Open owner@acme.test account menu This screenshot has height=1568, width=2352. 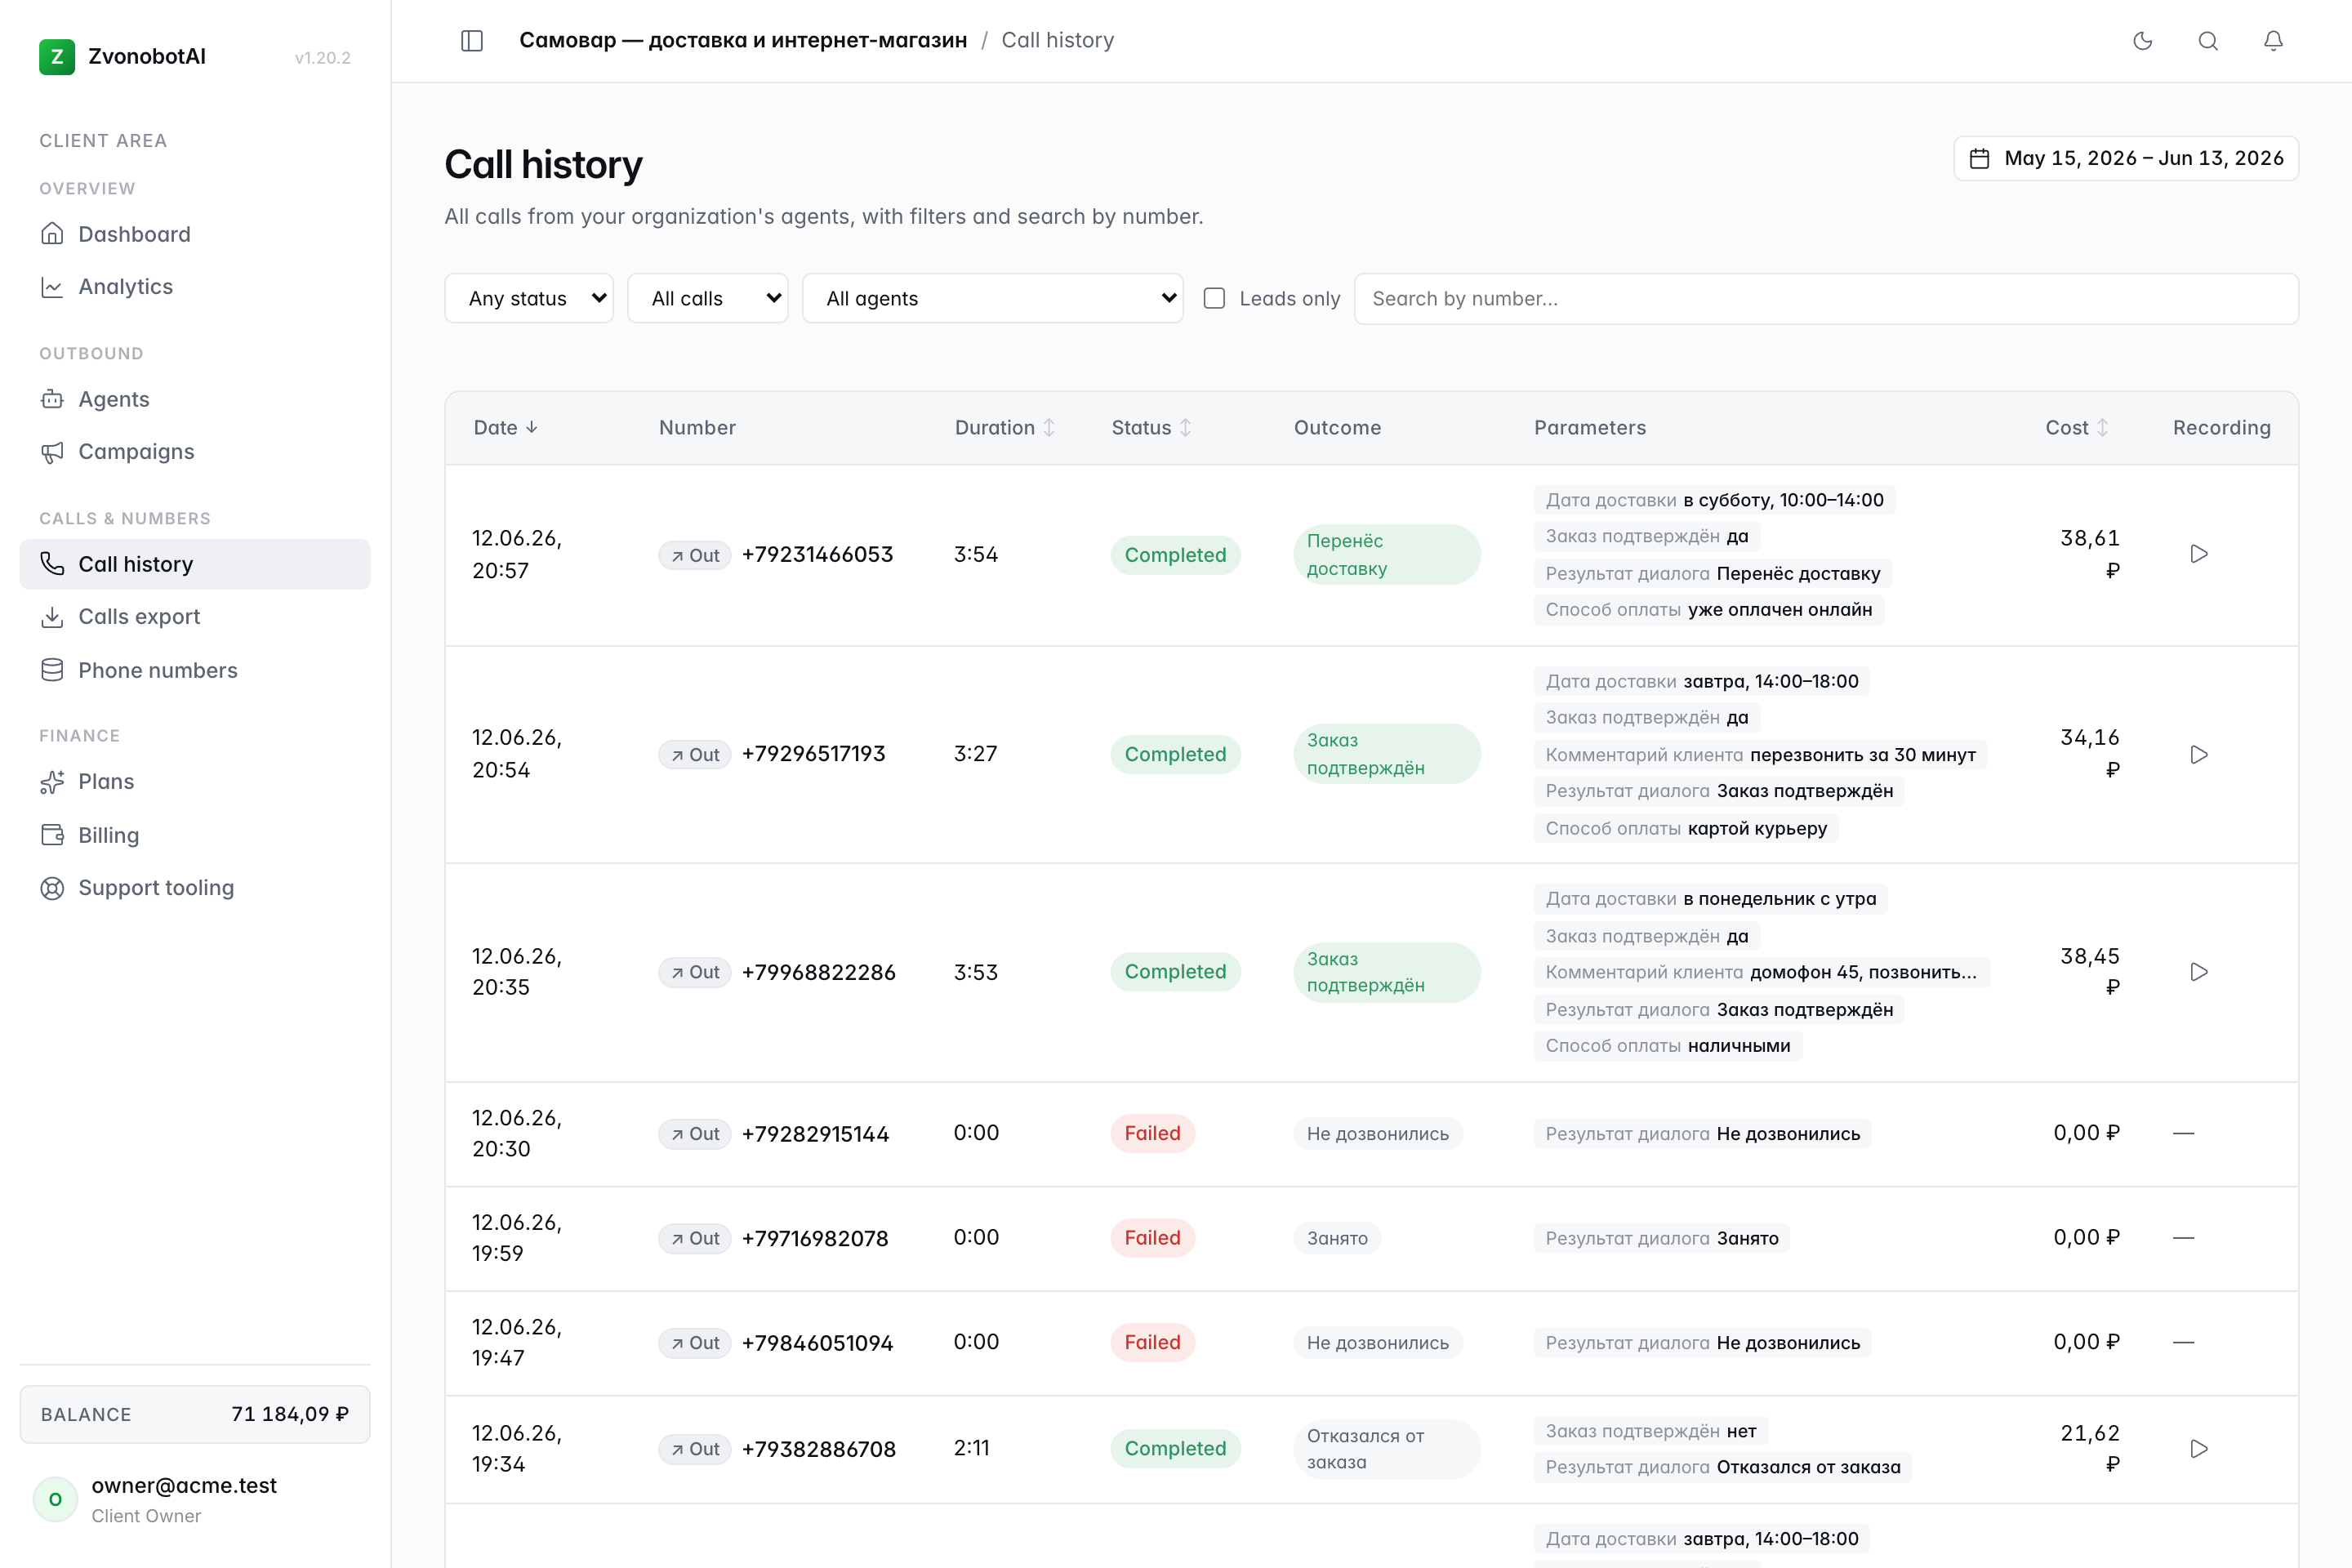[195, 1499]
